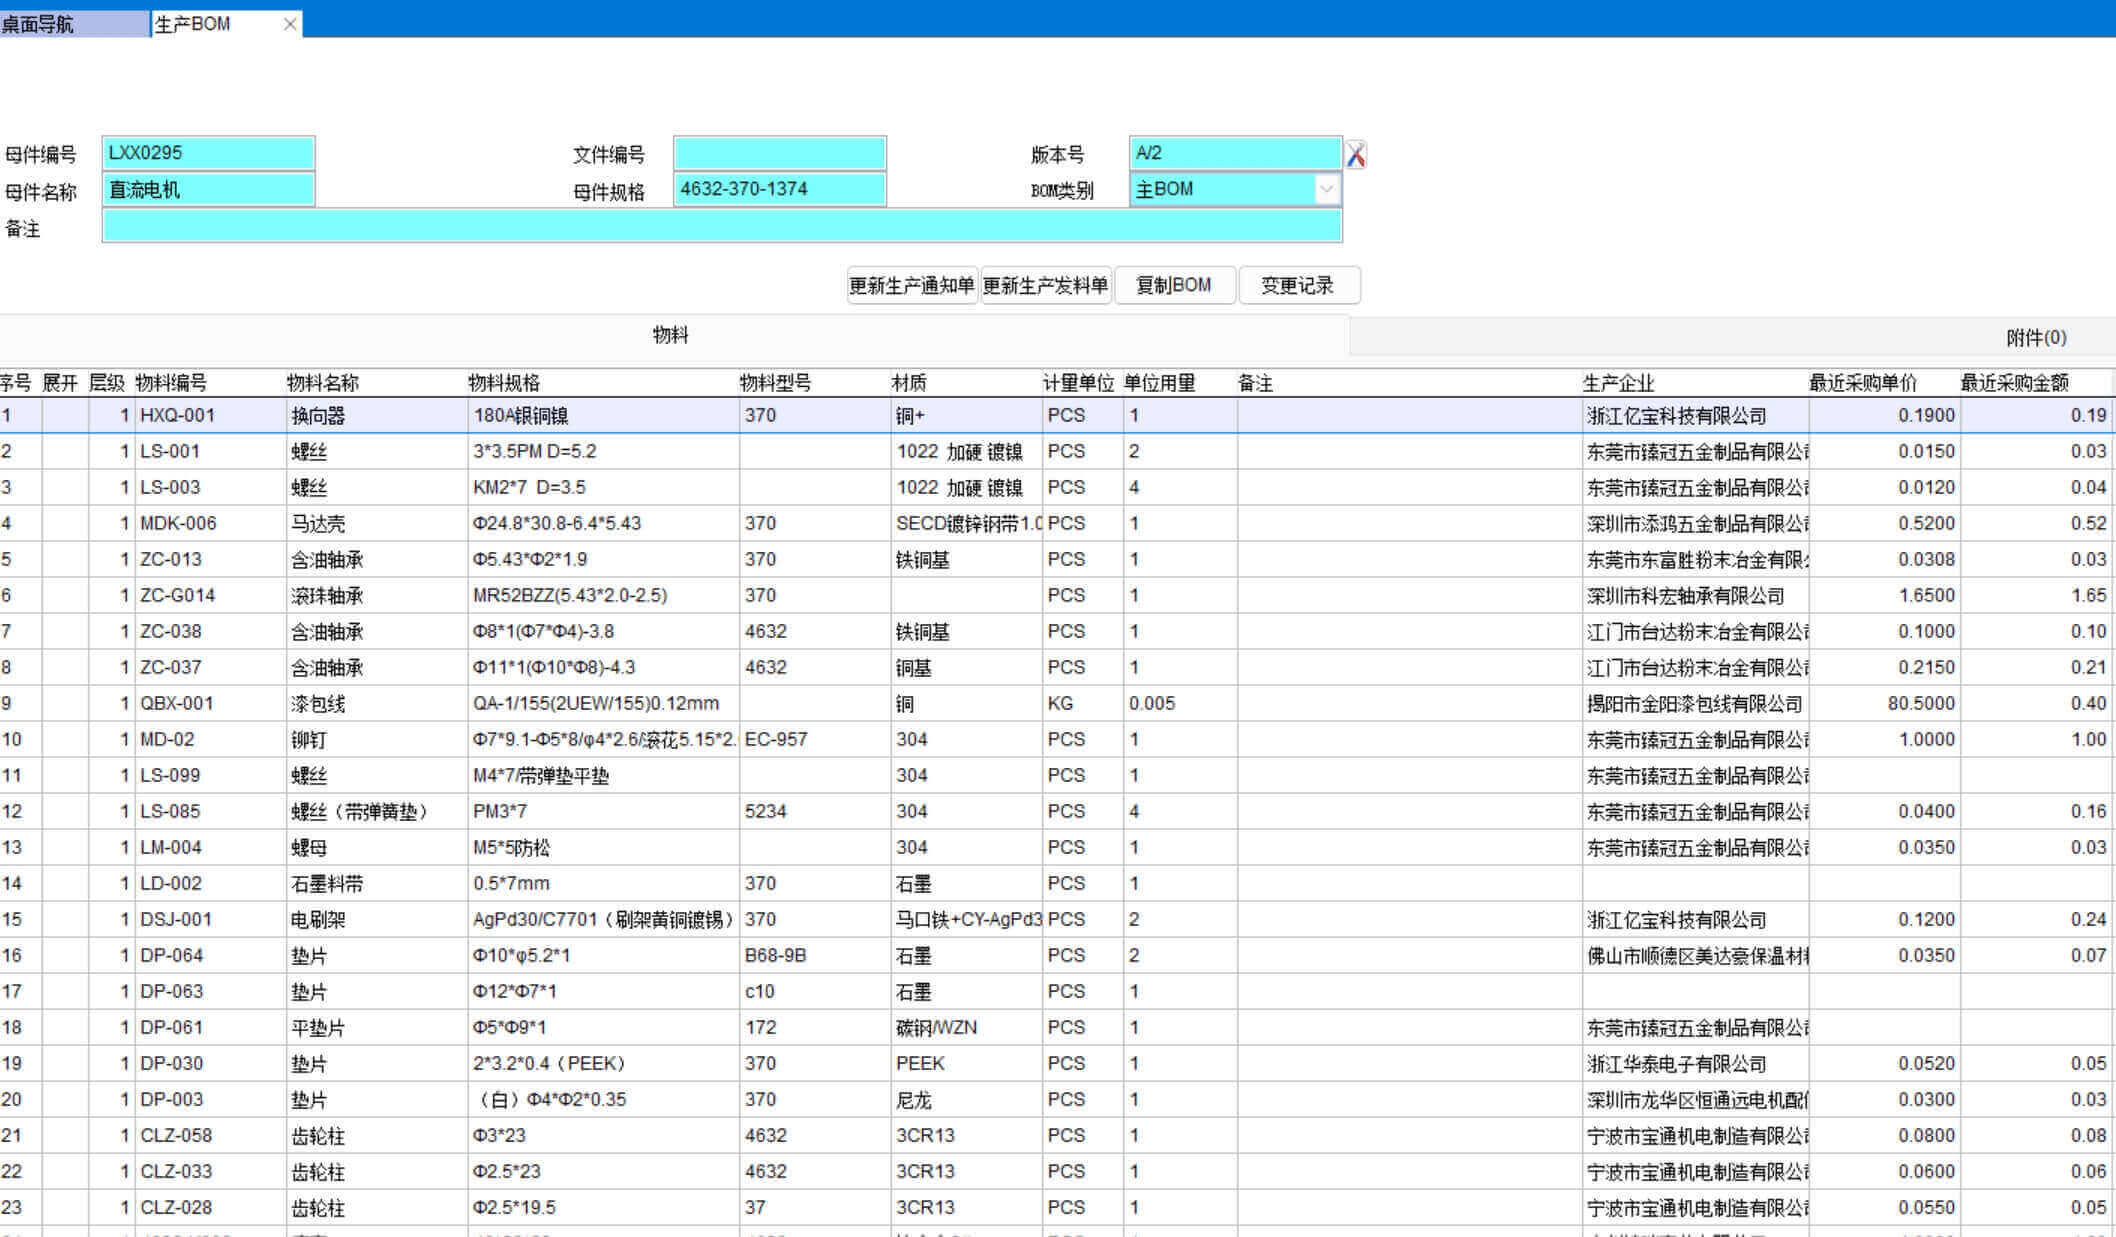Click the 更新生产通知单 button

click(x=911, y=286)
